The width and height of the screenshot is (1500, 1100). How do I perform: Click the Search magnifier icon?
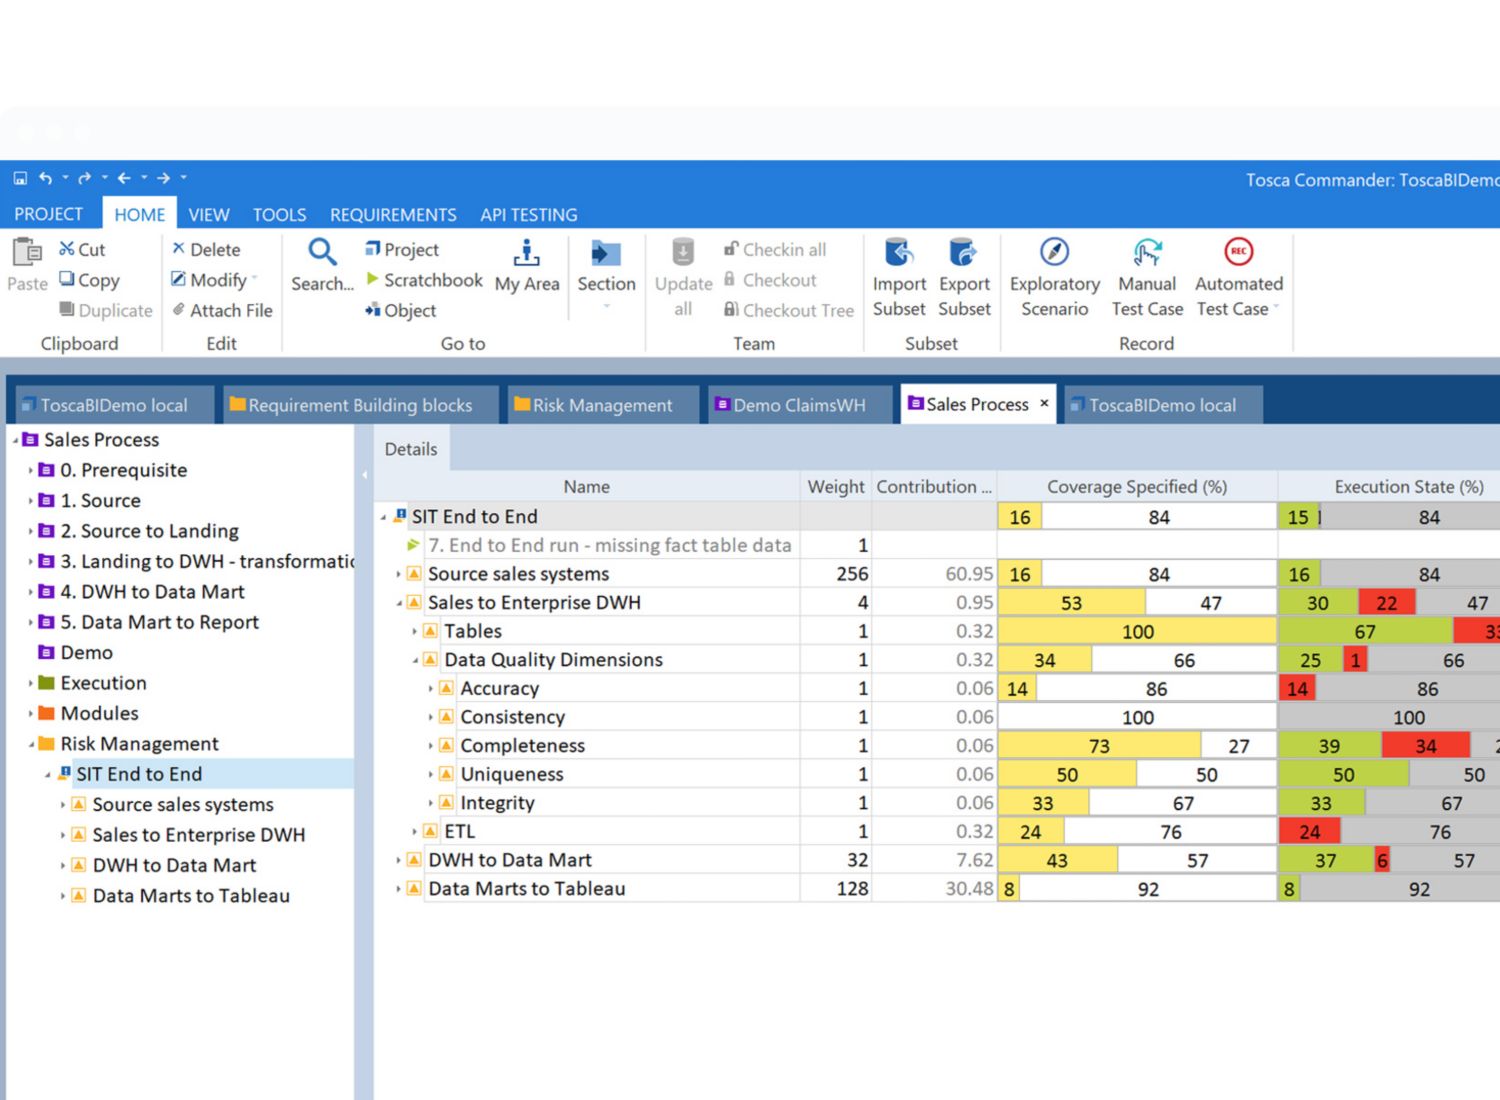(x=322, y=253)
